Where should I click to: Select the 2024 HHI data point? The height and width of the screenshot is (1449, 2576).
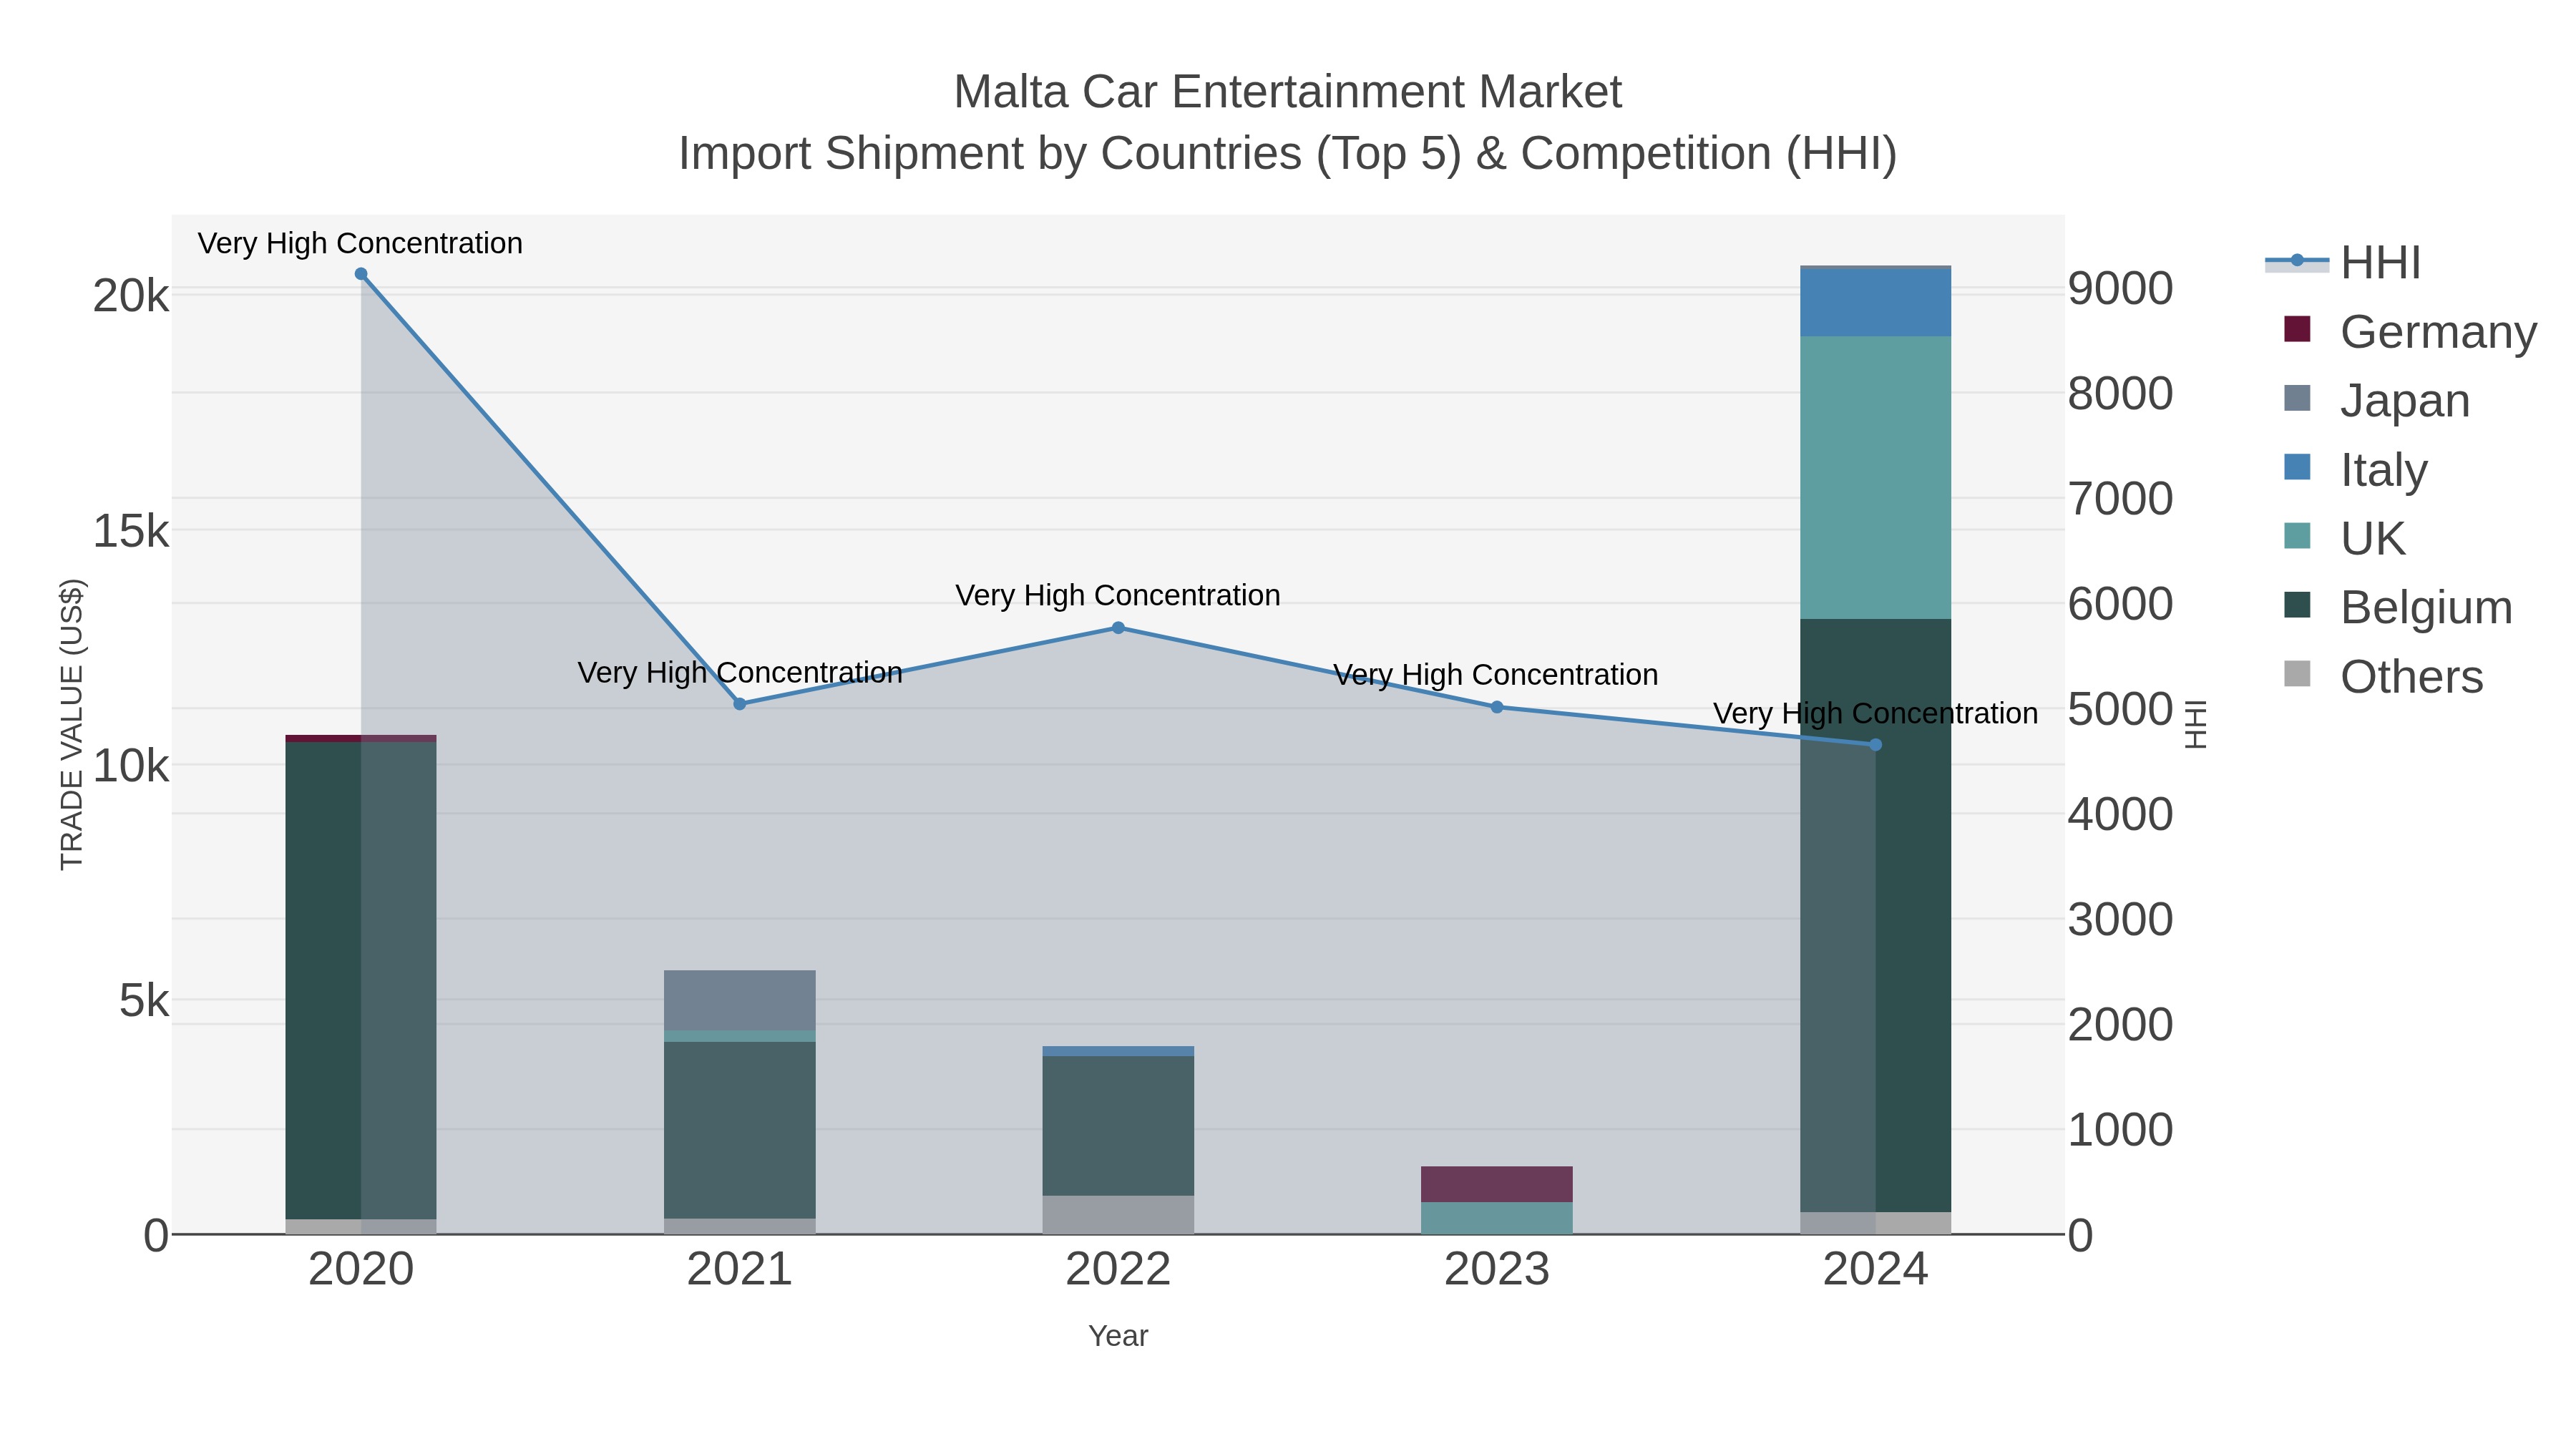[x=1875, y=745]
